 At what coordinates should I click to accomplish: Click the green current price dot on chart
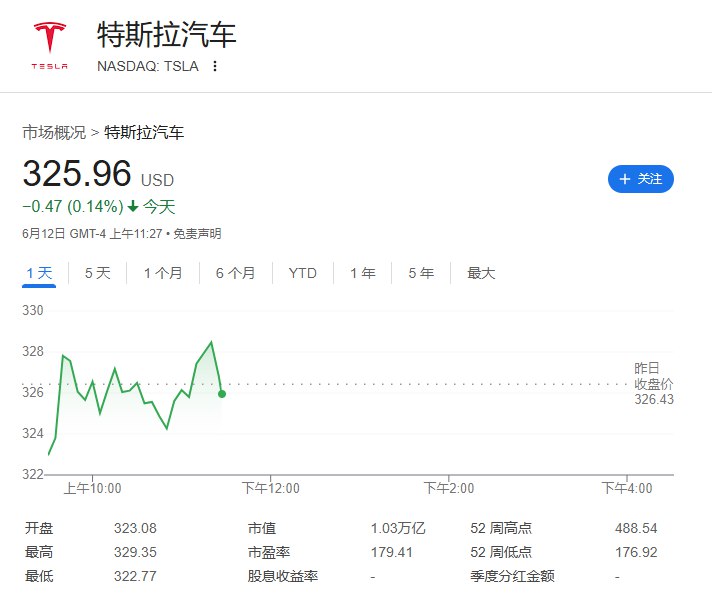(x=222, y=394)
